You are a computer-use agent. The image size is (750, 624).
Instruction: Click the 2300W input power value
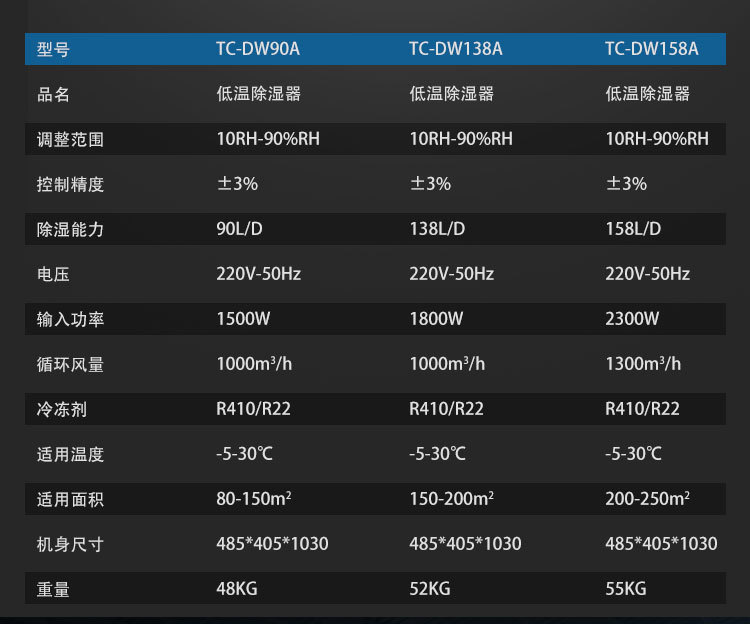pyautogui.click(x=632, y=318)
